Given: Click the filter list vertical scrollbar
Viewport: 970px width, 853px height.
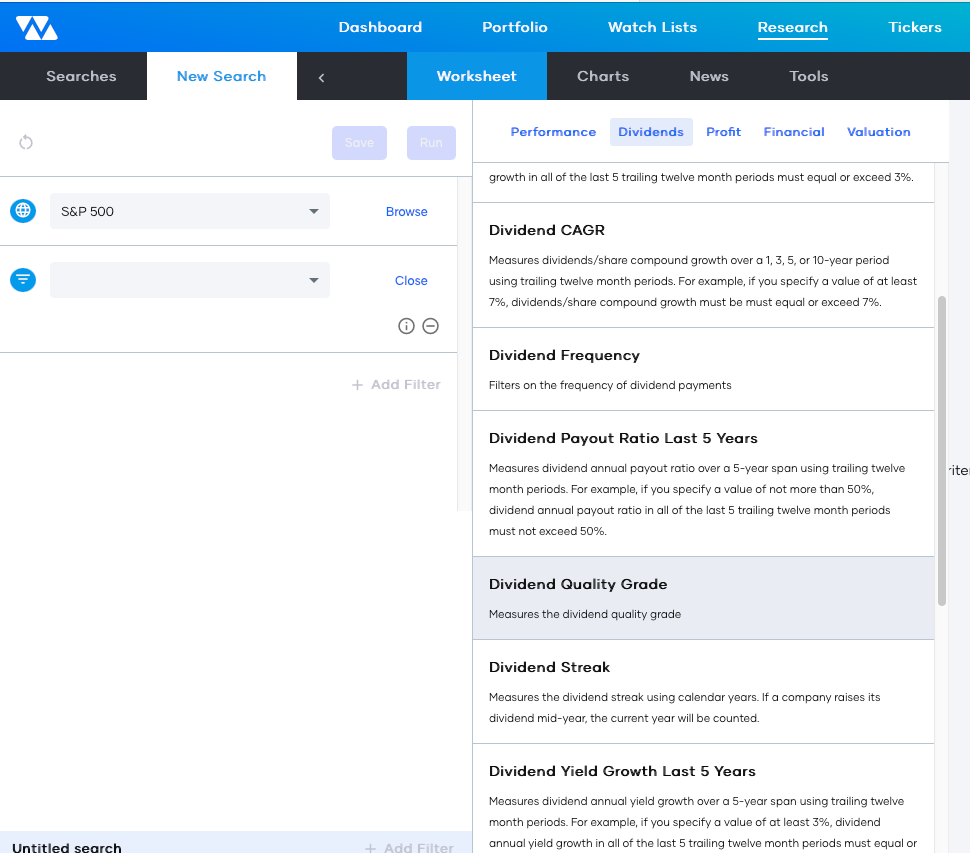Looking at the screenshot, I should pos(942,451).
